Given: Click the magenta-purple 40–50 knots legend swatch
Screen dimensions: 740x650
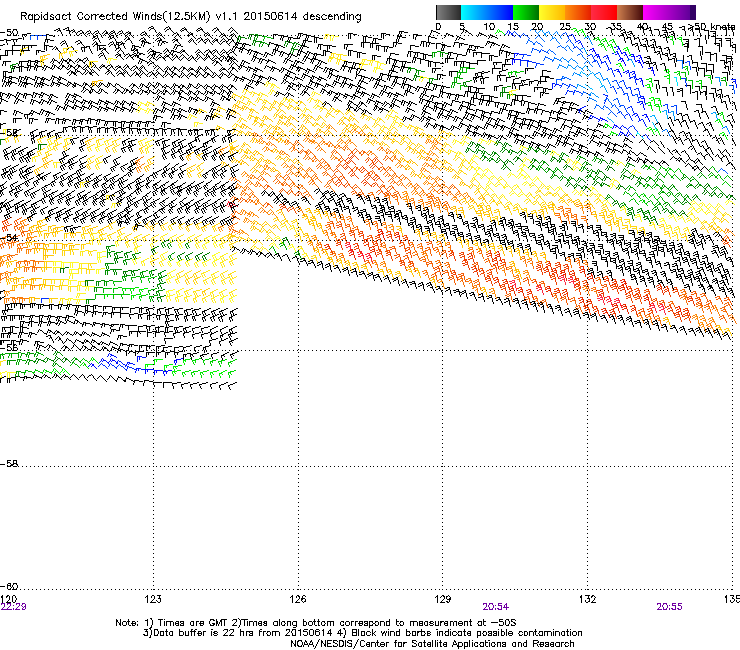Looking at the screenshot, I should [x=669, y=12].
